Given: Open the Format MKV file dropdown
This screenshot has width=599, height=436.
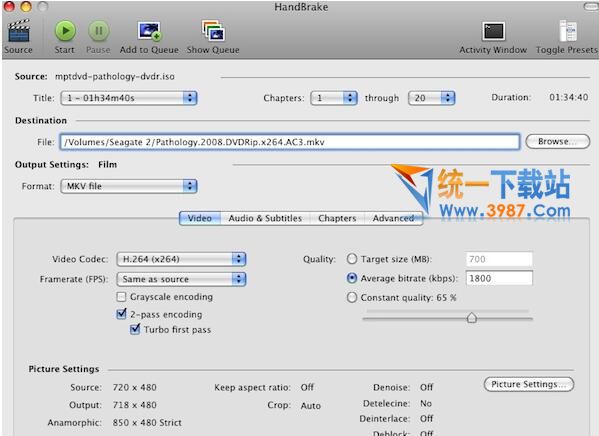Looking at the screenshot, I should pyautogui.click(x=129, y=186).
